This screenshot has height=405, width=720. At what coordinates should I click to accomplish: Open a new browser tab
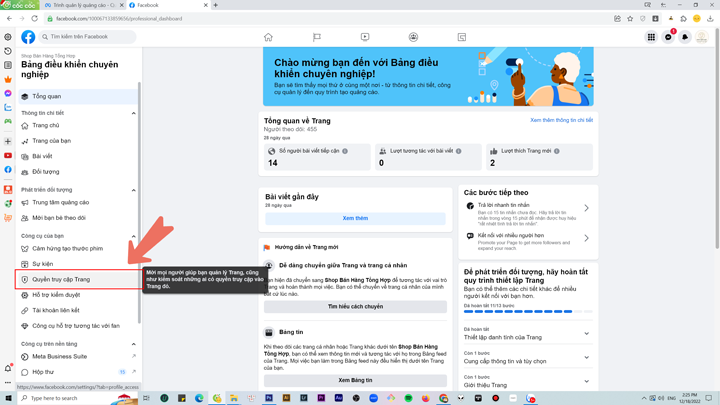click(215, 5)
